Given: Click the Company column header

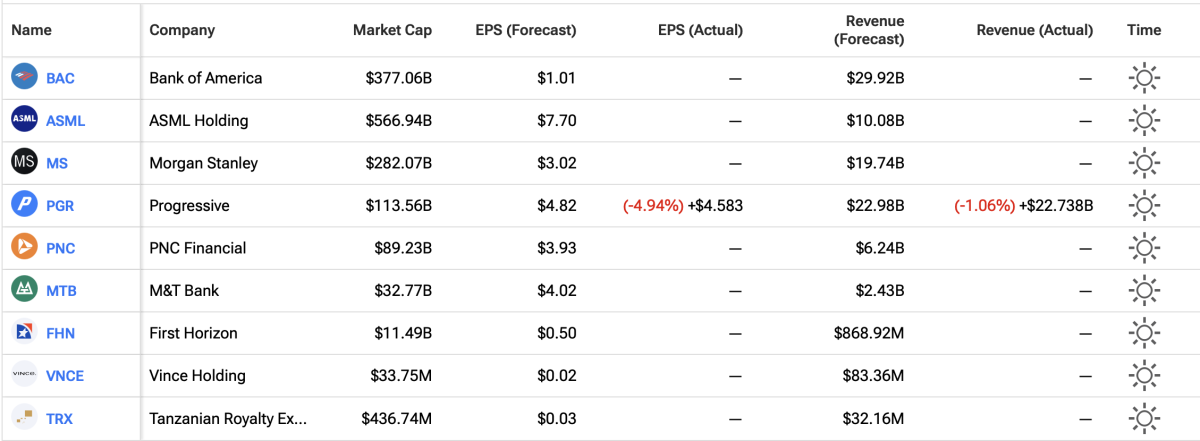Looking at the screenshot, I should (182, 30).
